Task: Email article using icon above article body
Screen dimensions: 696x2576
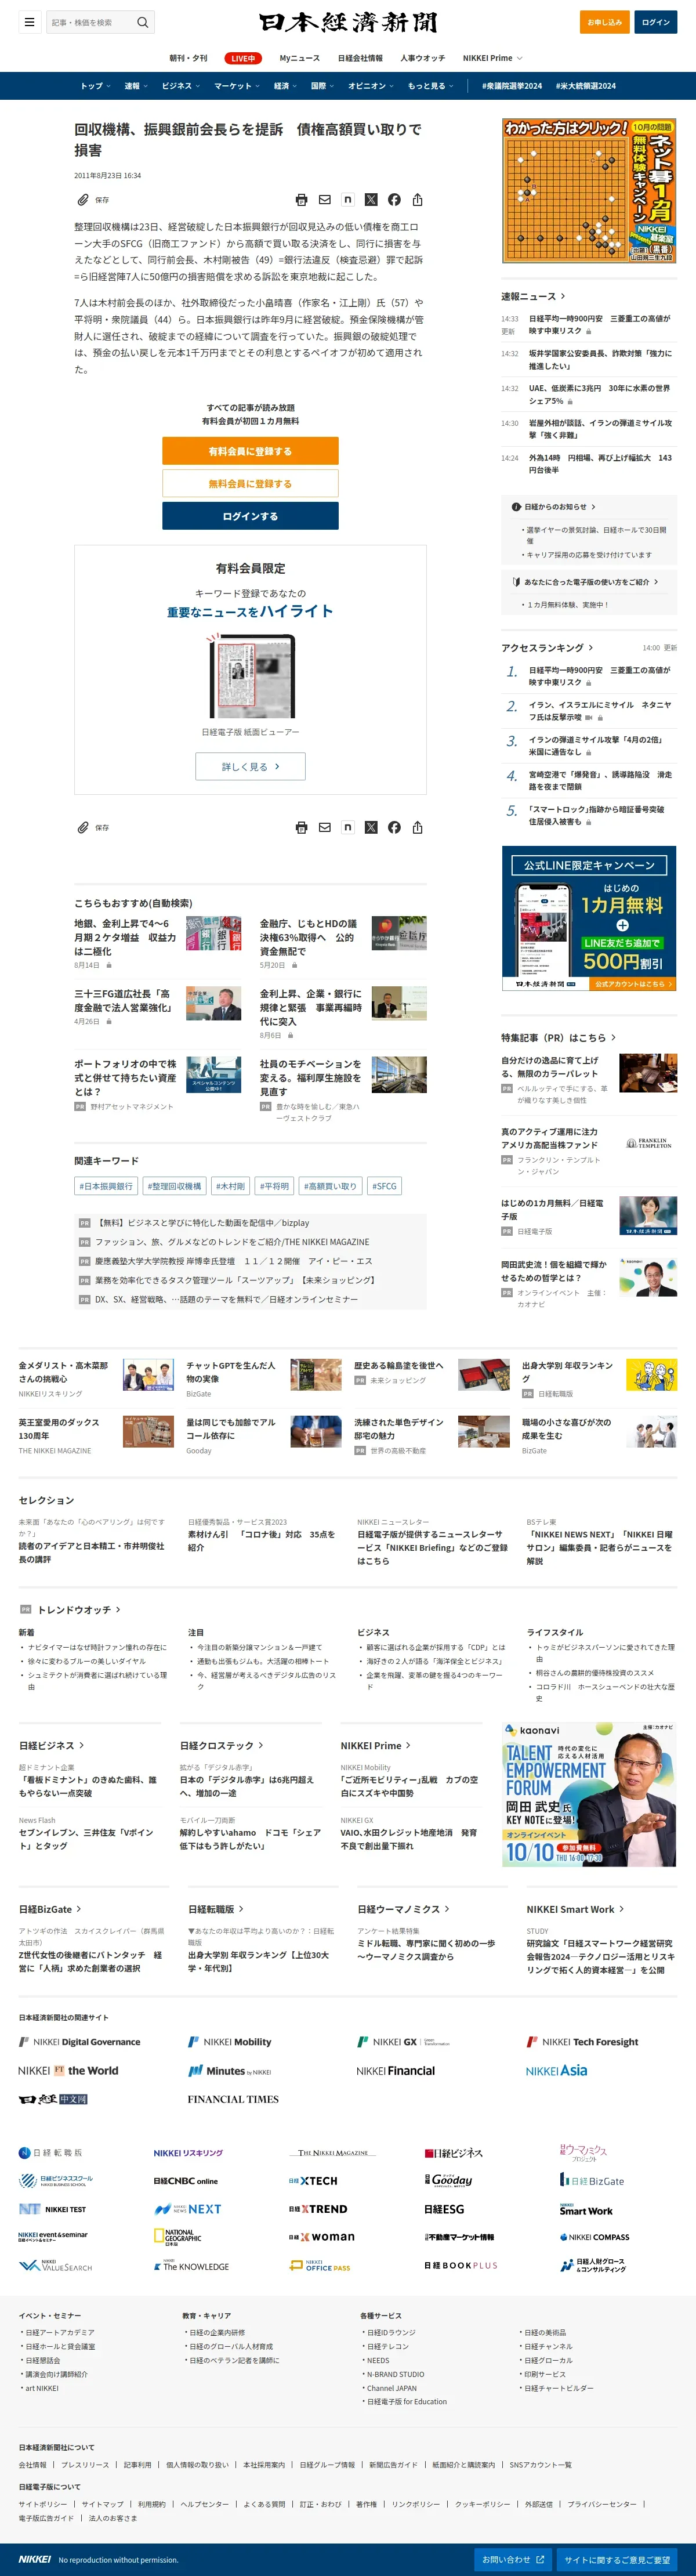Action: [325, 200]
